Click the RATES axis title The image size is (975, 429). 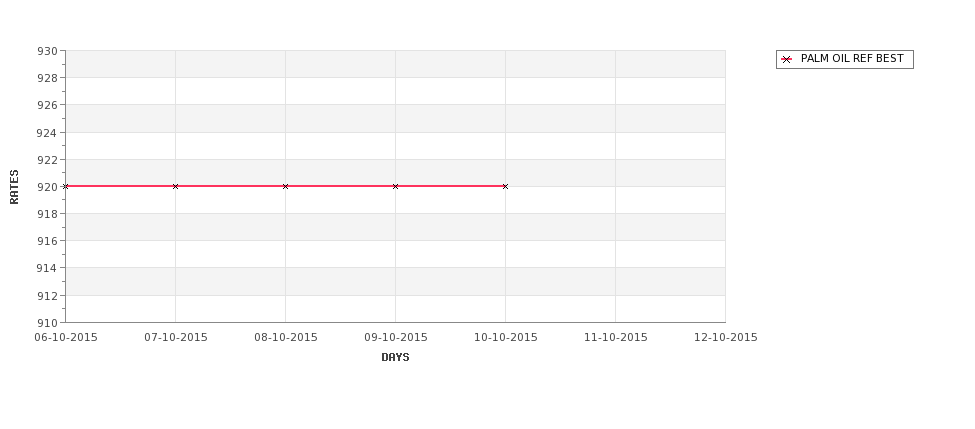(14, 187)
